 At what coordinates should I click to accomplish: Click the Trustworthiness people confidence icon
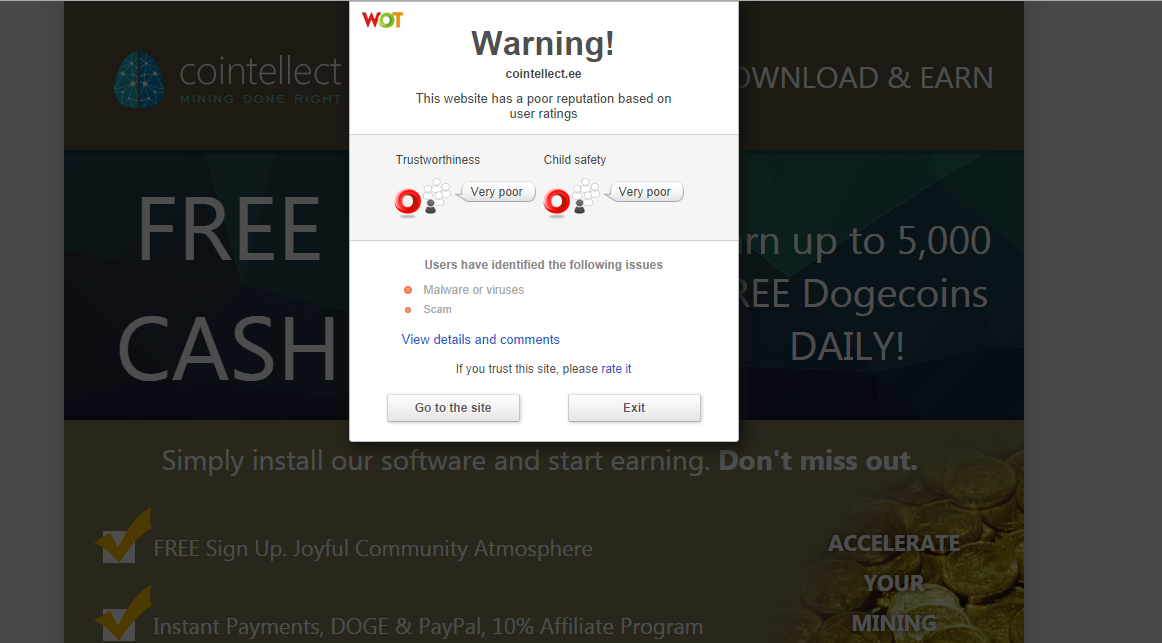coord(436,196)
